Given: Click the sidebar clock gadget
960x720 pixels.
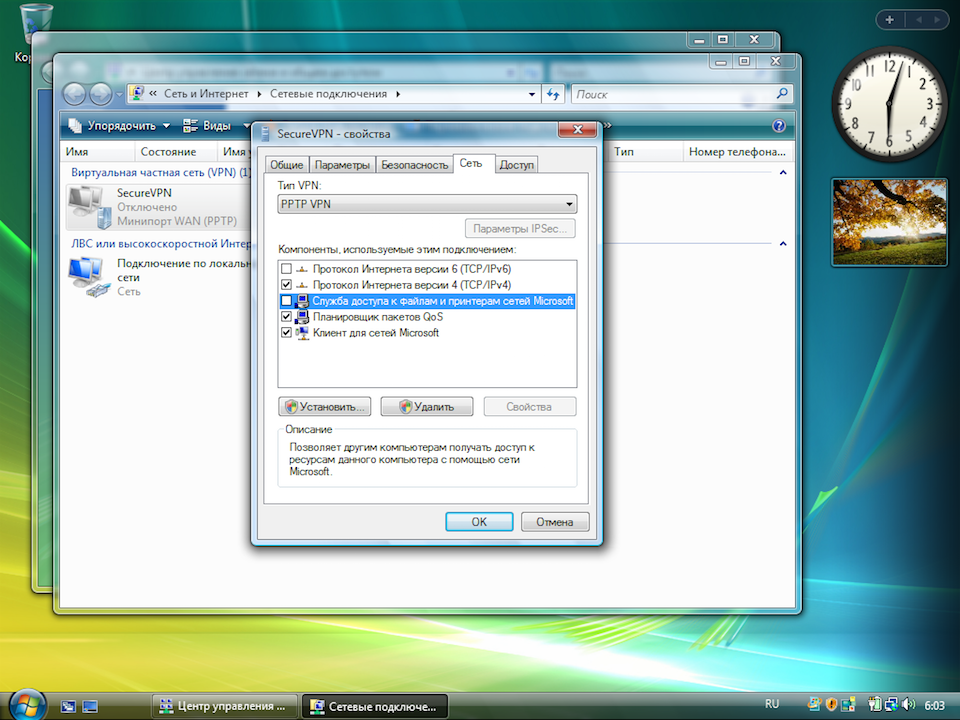Looking at the screenshot, I should click(x=889, y=103).
